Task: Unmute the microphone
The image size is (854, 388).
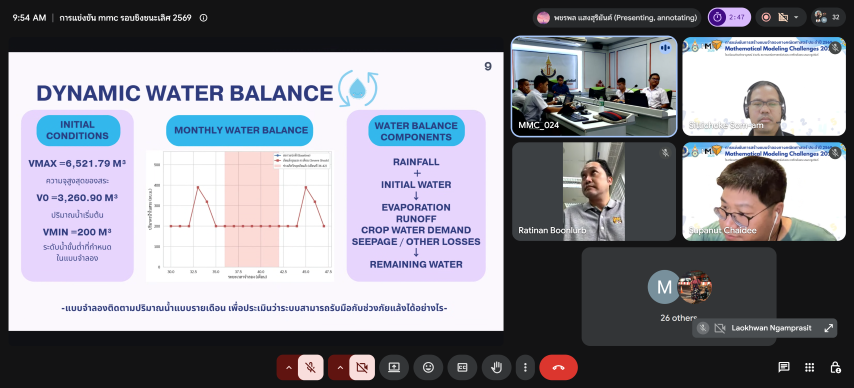Action: coord(310,367)
